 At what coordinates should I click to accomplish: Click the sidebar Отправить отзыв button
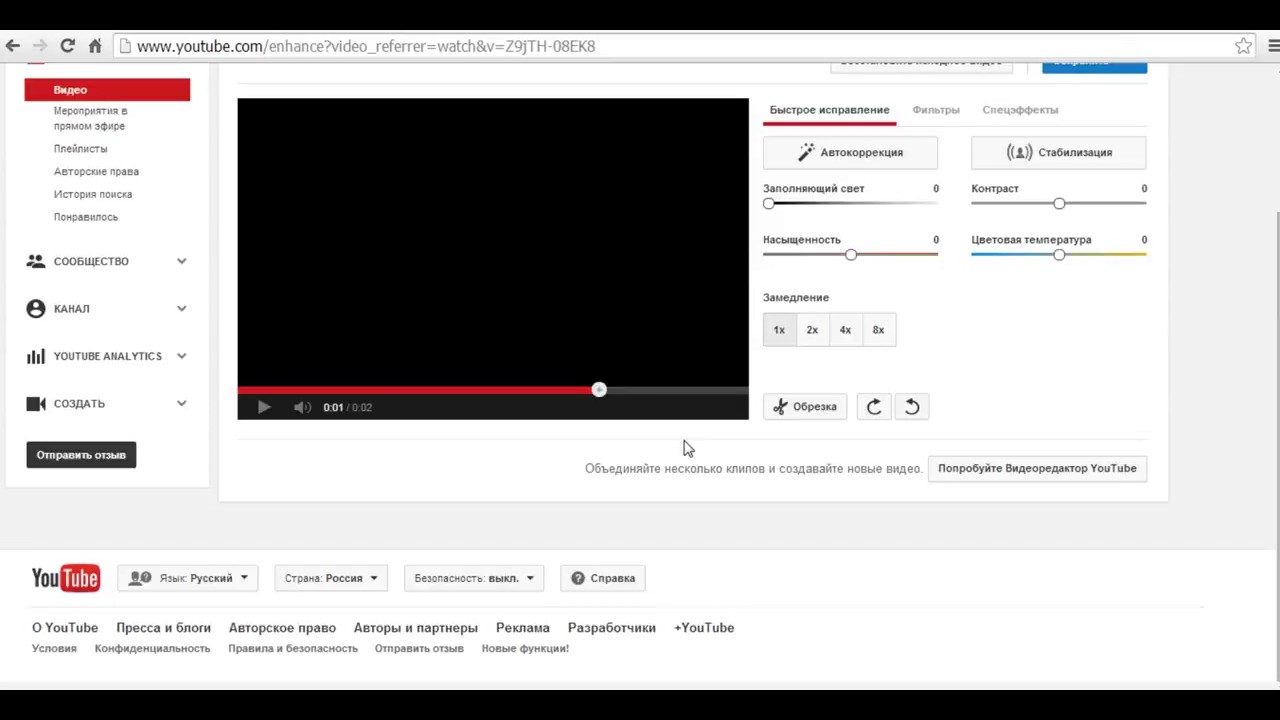tap(81, 455)
